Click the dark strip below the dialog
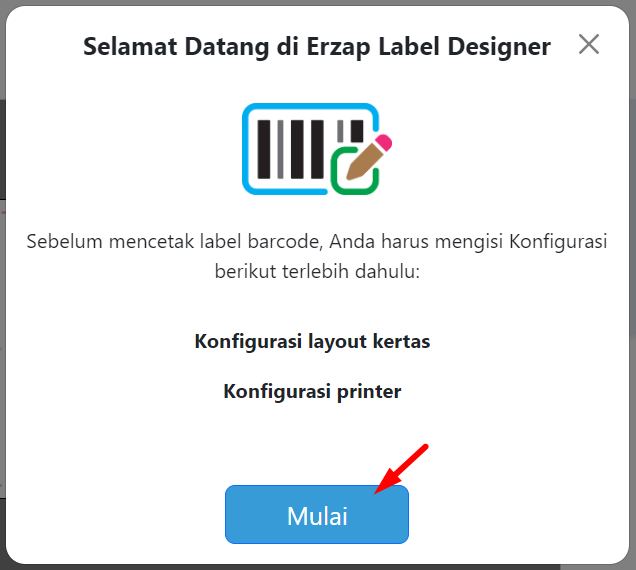The width and height of the screenshot is (636, 570). pyautogui.click(x=318, y=567)
